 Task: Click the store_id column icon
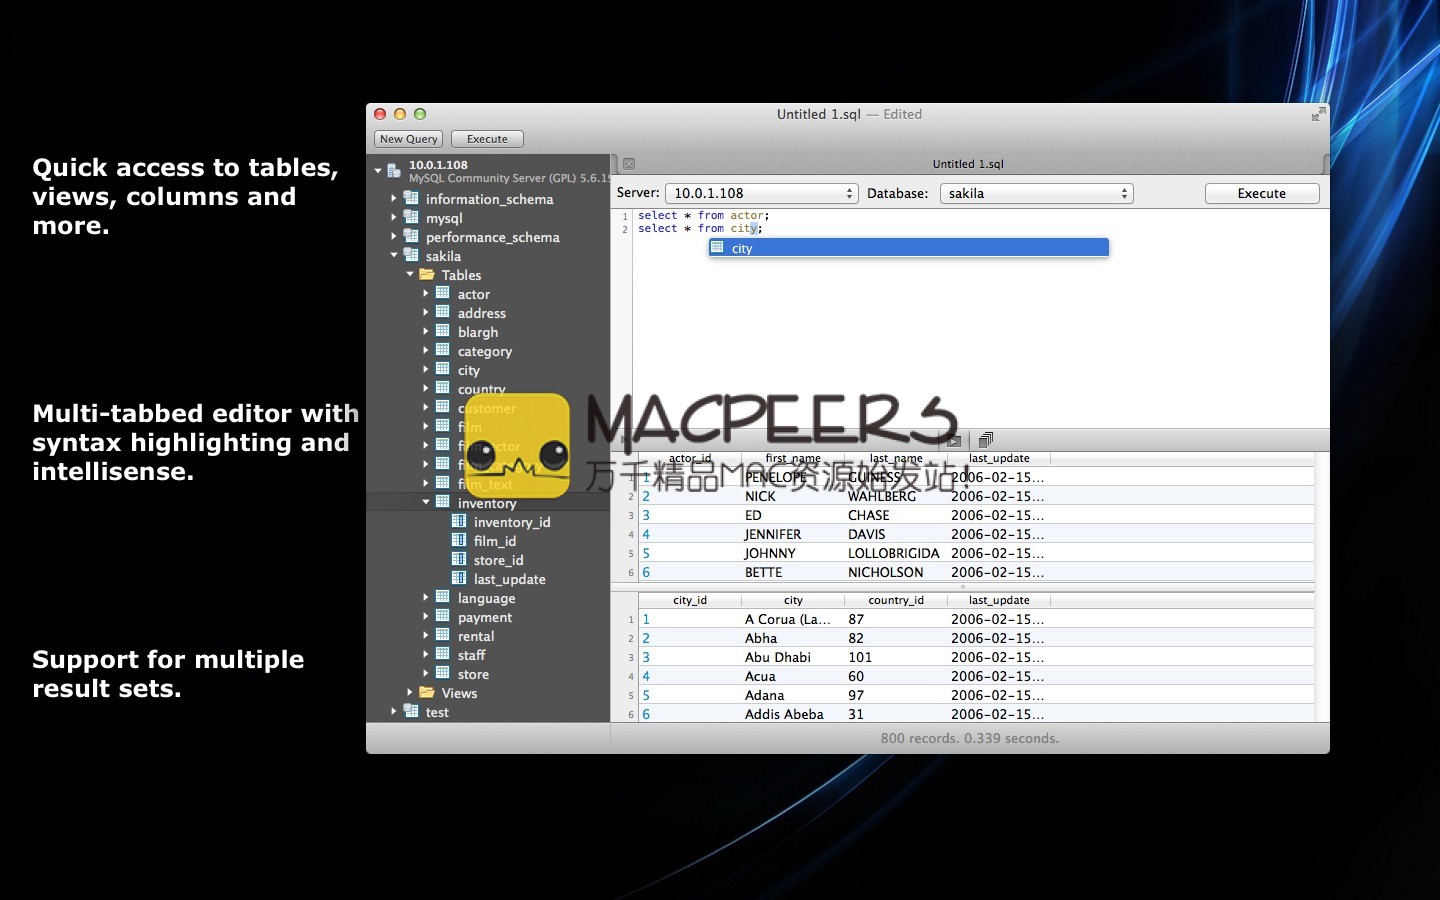pyautogui.click(x=459, y=560)
